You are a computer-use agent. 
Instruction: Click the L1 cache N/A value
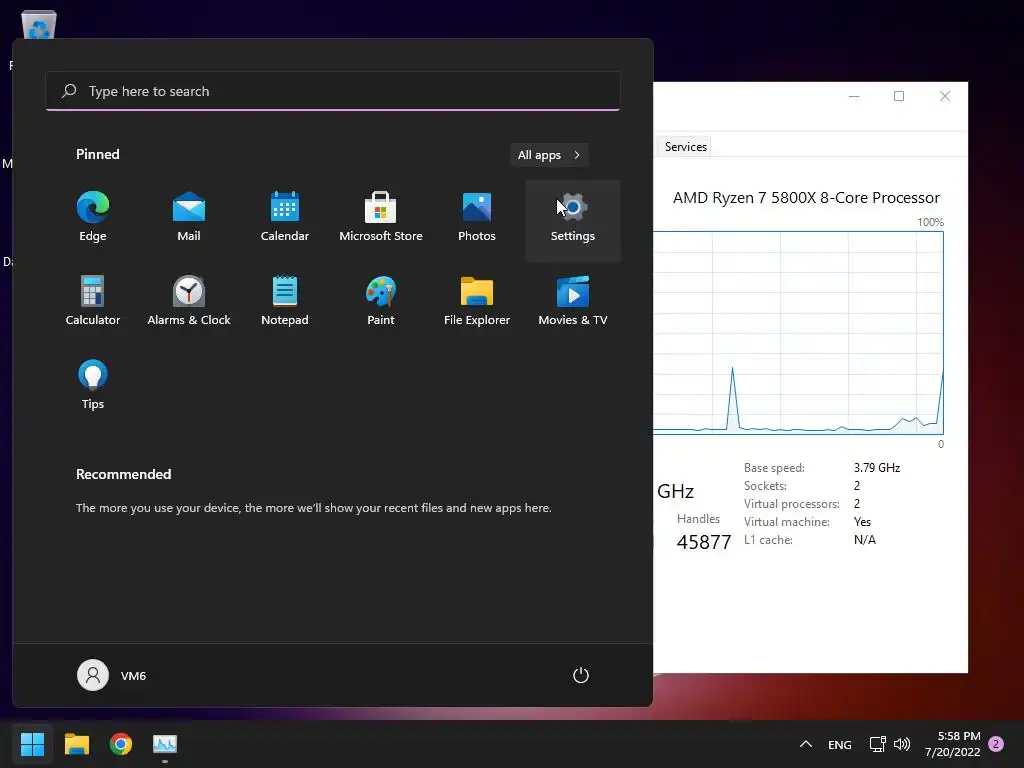click(x=865, y=539)
